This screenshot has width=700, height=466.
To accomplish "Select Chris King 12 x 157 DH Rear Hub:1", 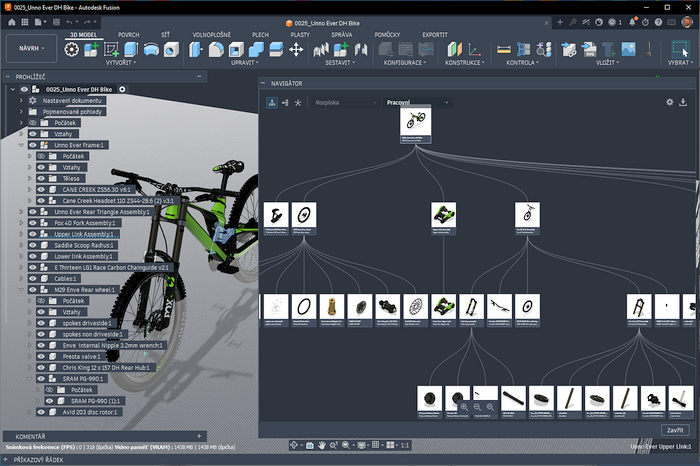I will pos(106,367).
